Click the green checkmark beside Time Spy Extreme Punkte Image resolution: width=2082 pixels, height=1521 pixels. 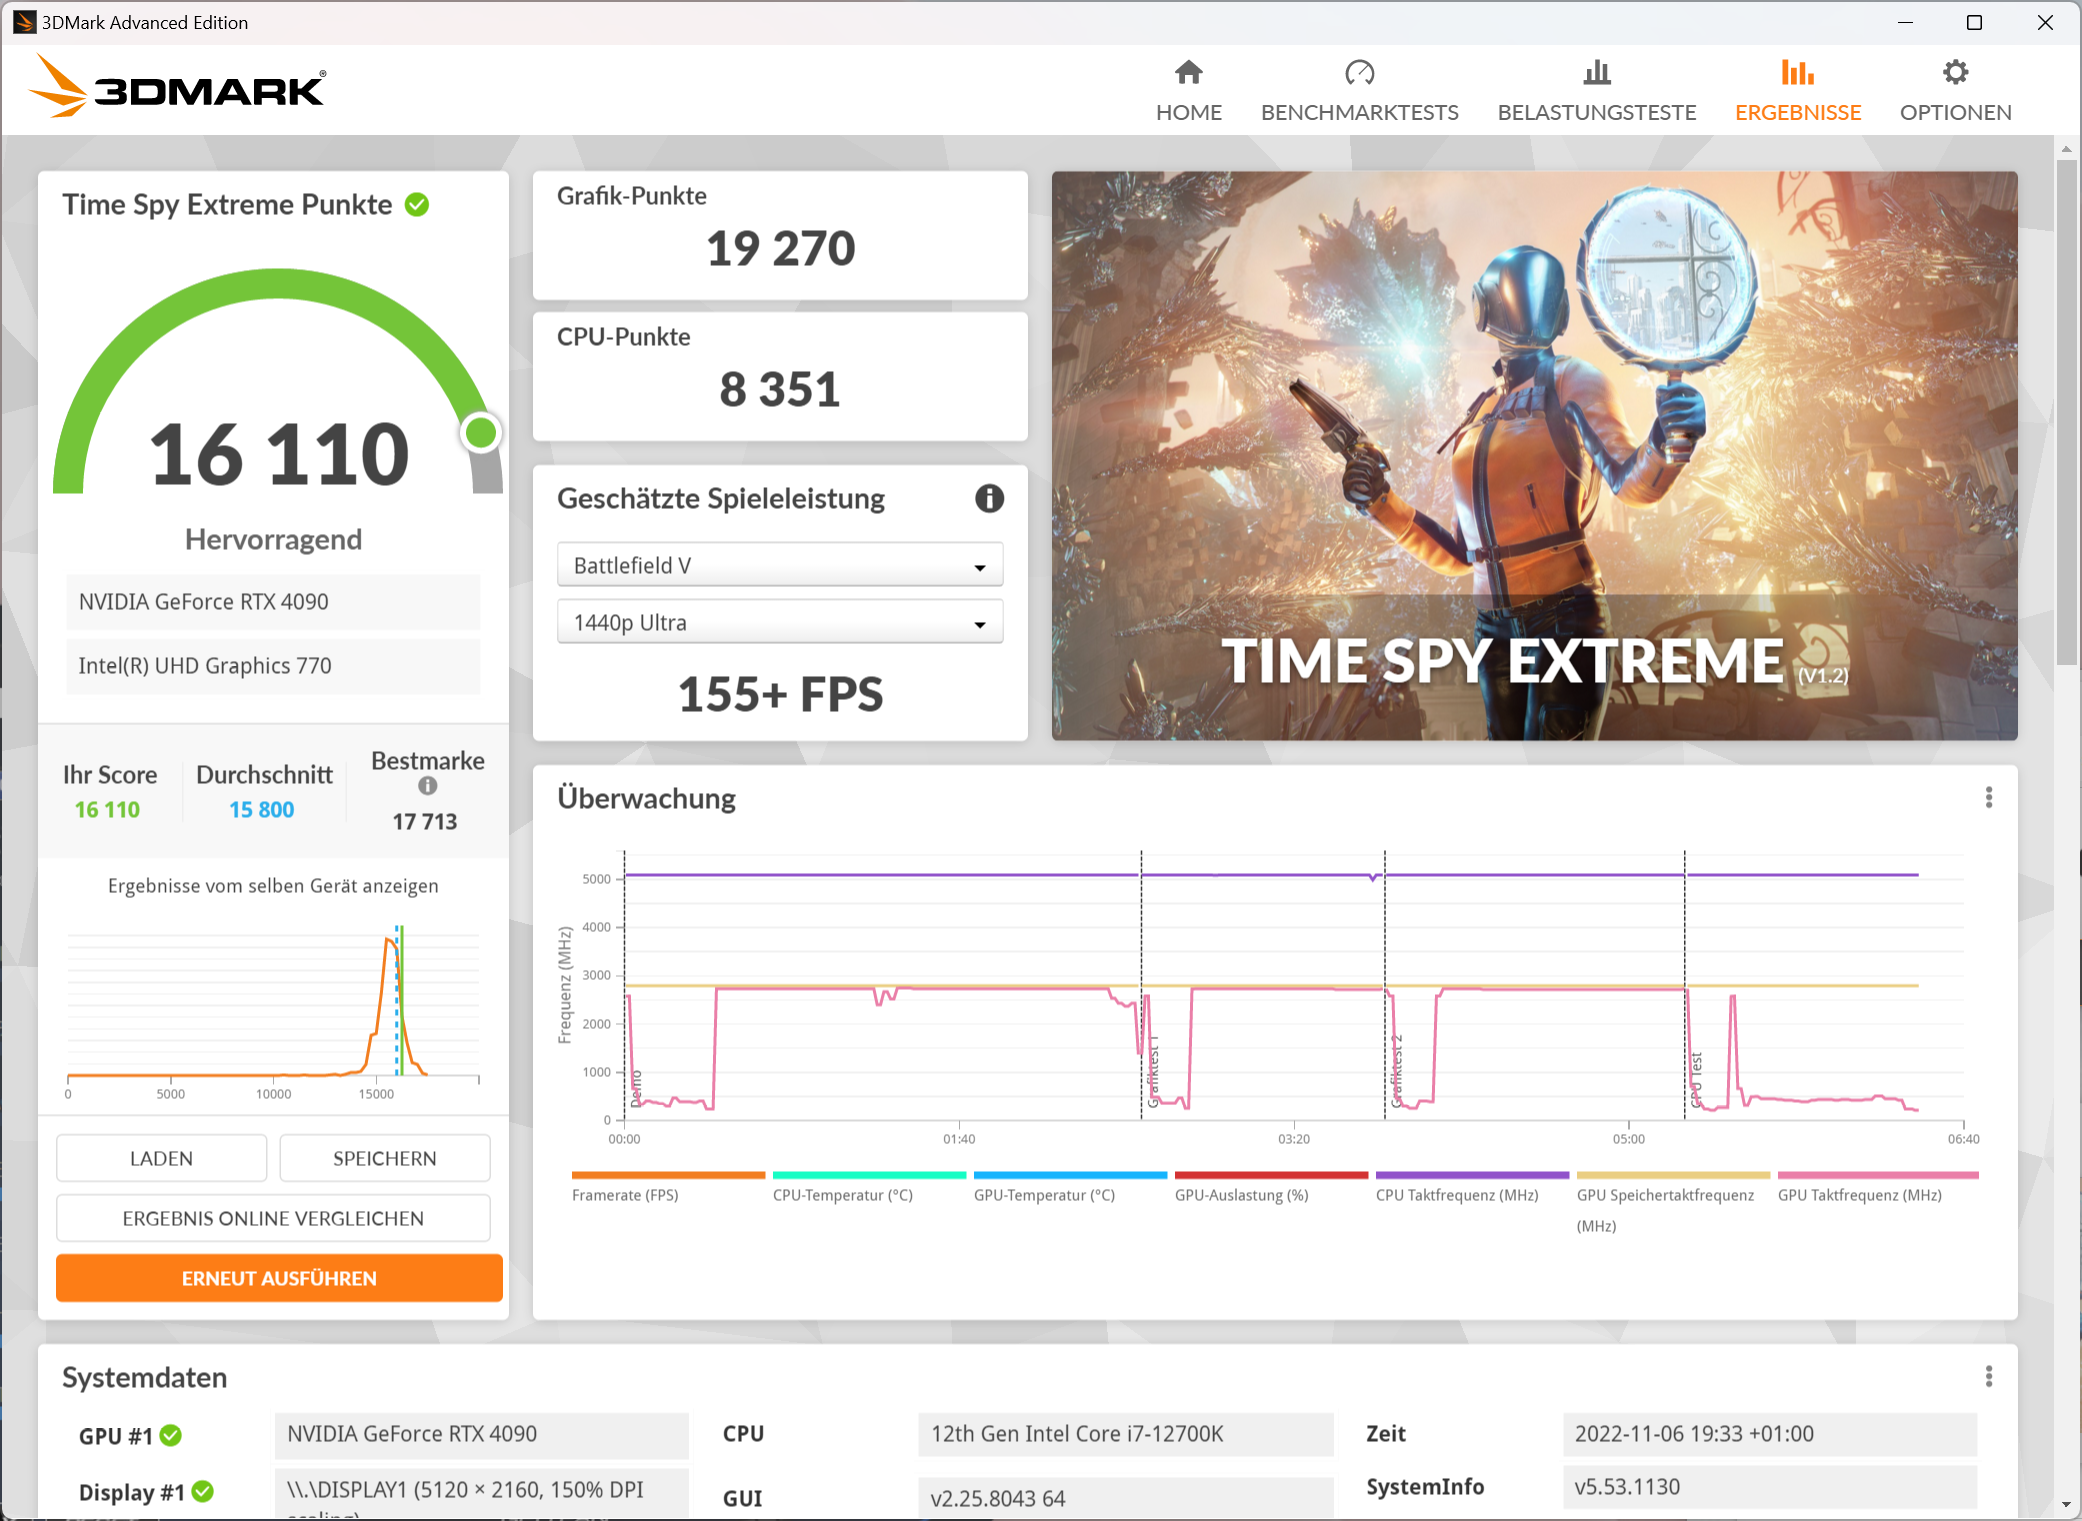click(417, 204)
